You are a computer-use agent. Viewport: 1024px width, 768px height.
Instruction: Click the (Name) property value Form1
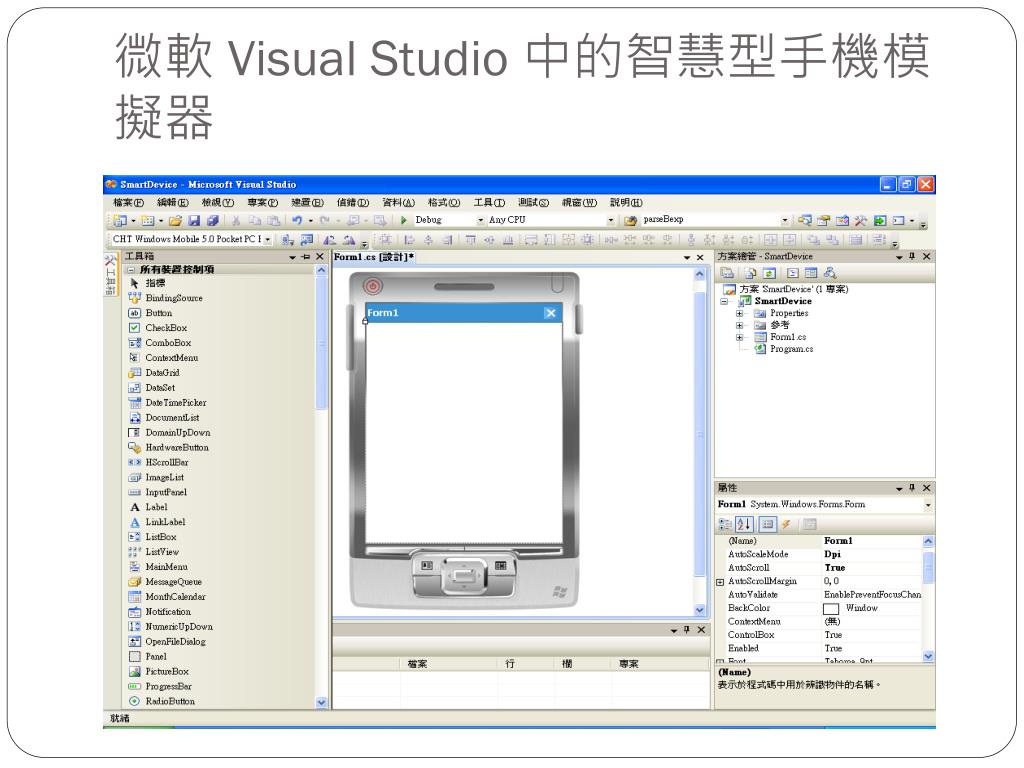[x=839, y=541]
